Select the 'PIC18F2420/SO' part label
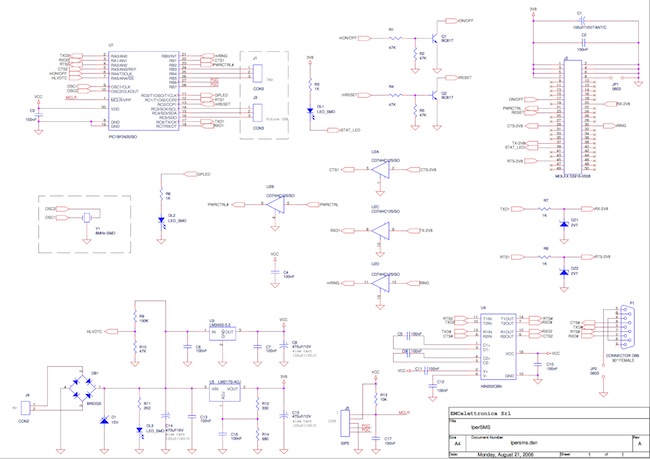This screenshot has height=459, width=650. pyautogui.click(x=123, y=136)
